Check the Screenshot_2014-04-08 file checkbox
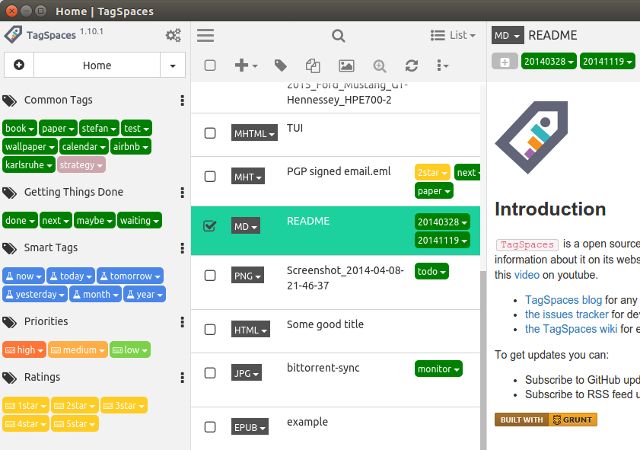Screen dimensions: 640x450 click(210, 275)
